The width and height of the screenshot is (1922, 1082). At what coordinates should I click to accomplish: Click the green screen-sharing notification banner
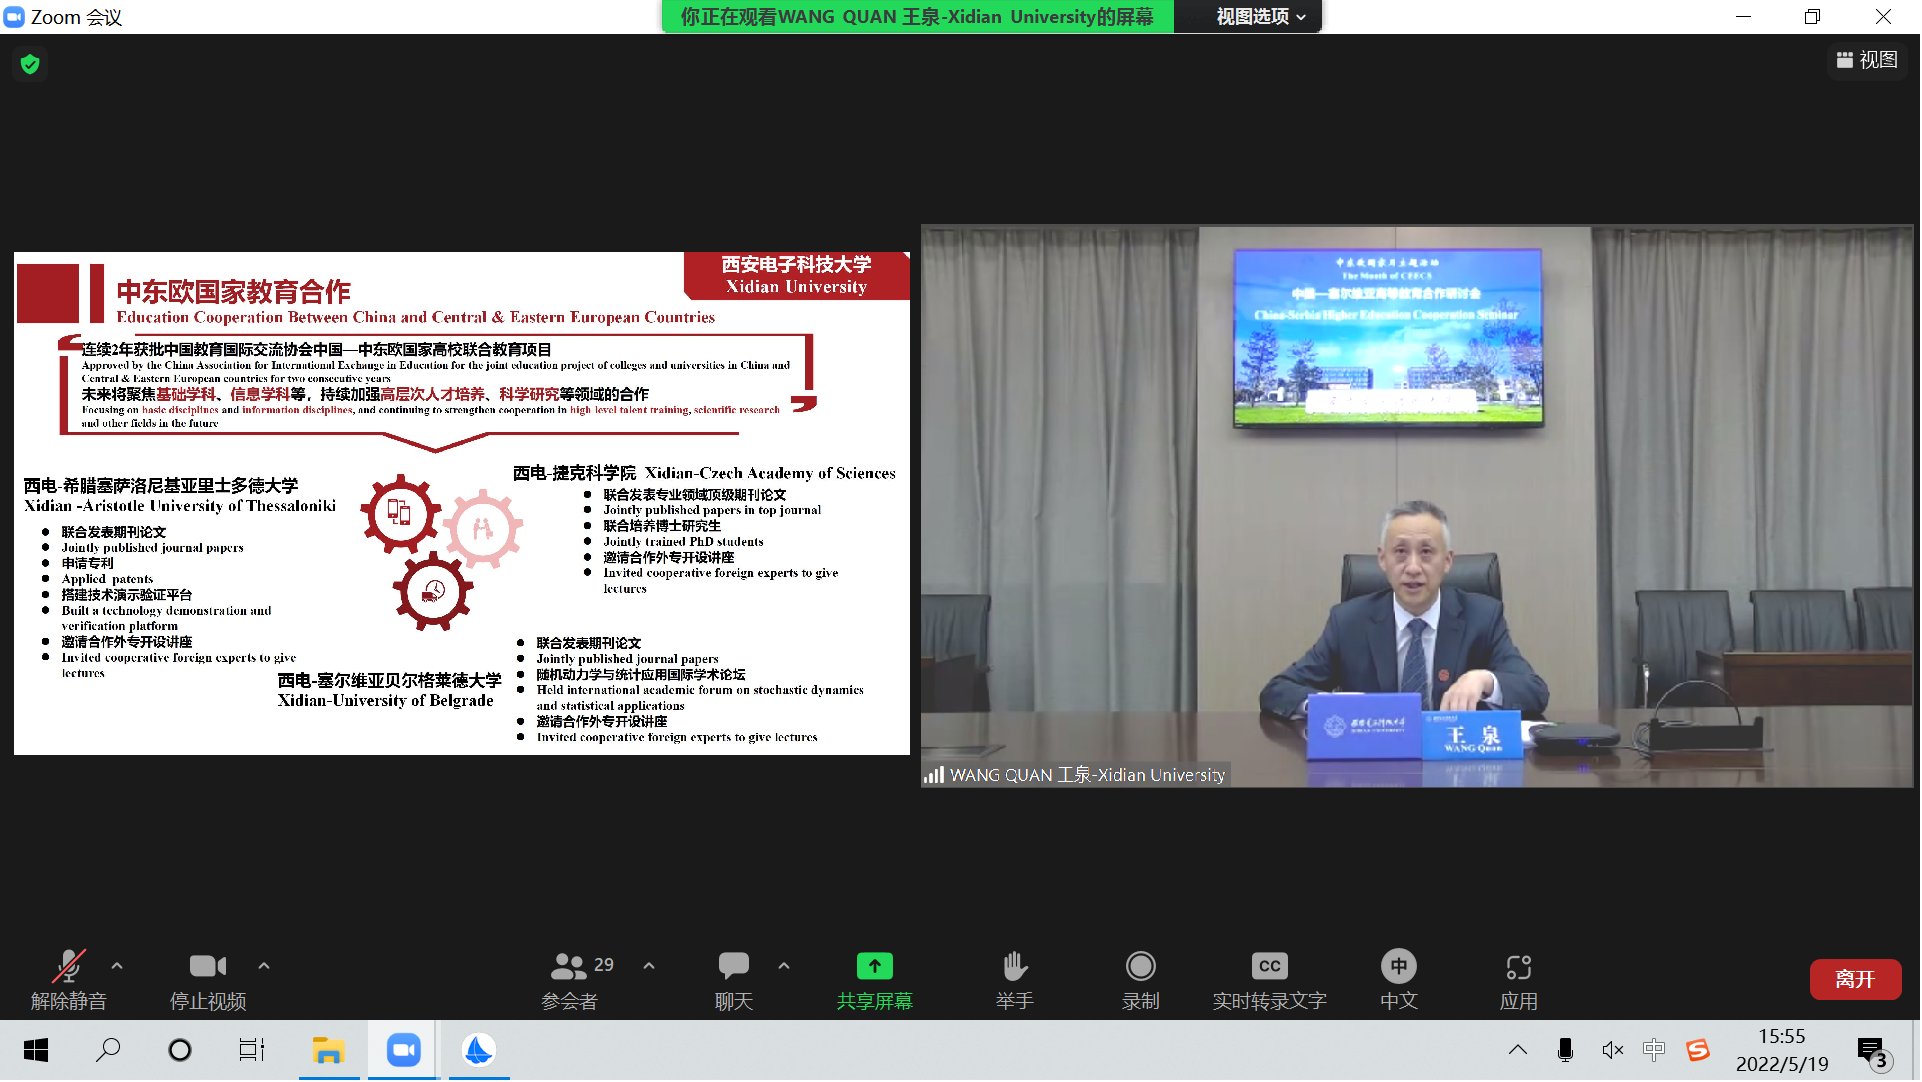pos(917,16)
